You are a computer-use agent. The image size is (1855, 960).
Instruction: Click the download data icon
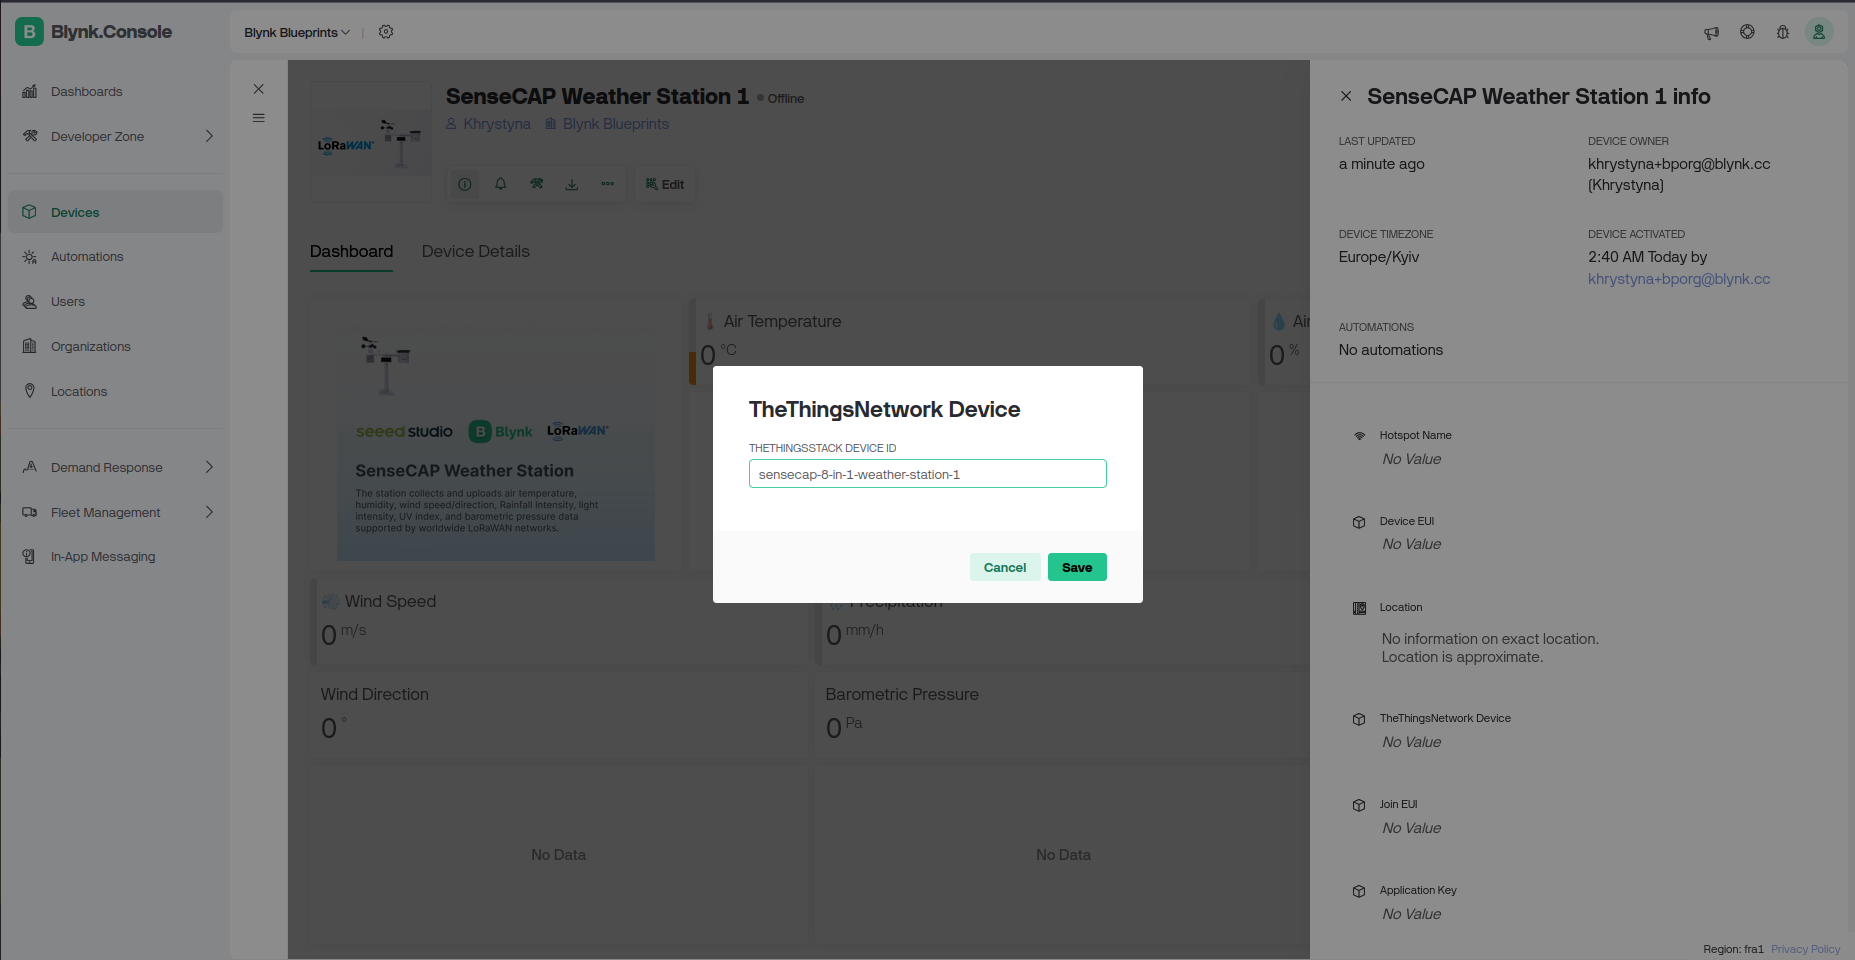(x=572, y=184)
